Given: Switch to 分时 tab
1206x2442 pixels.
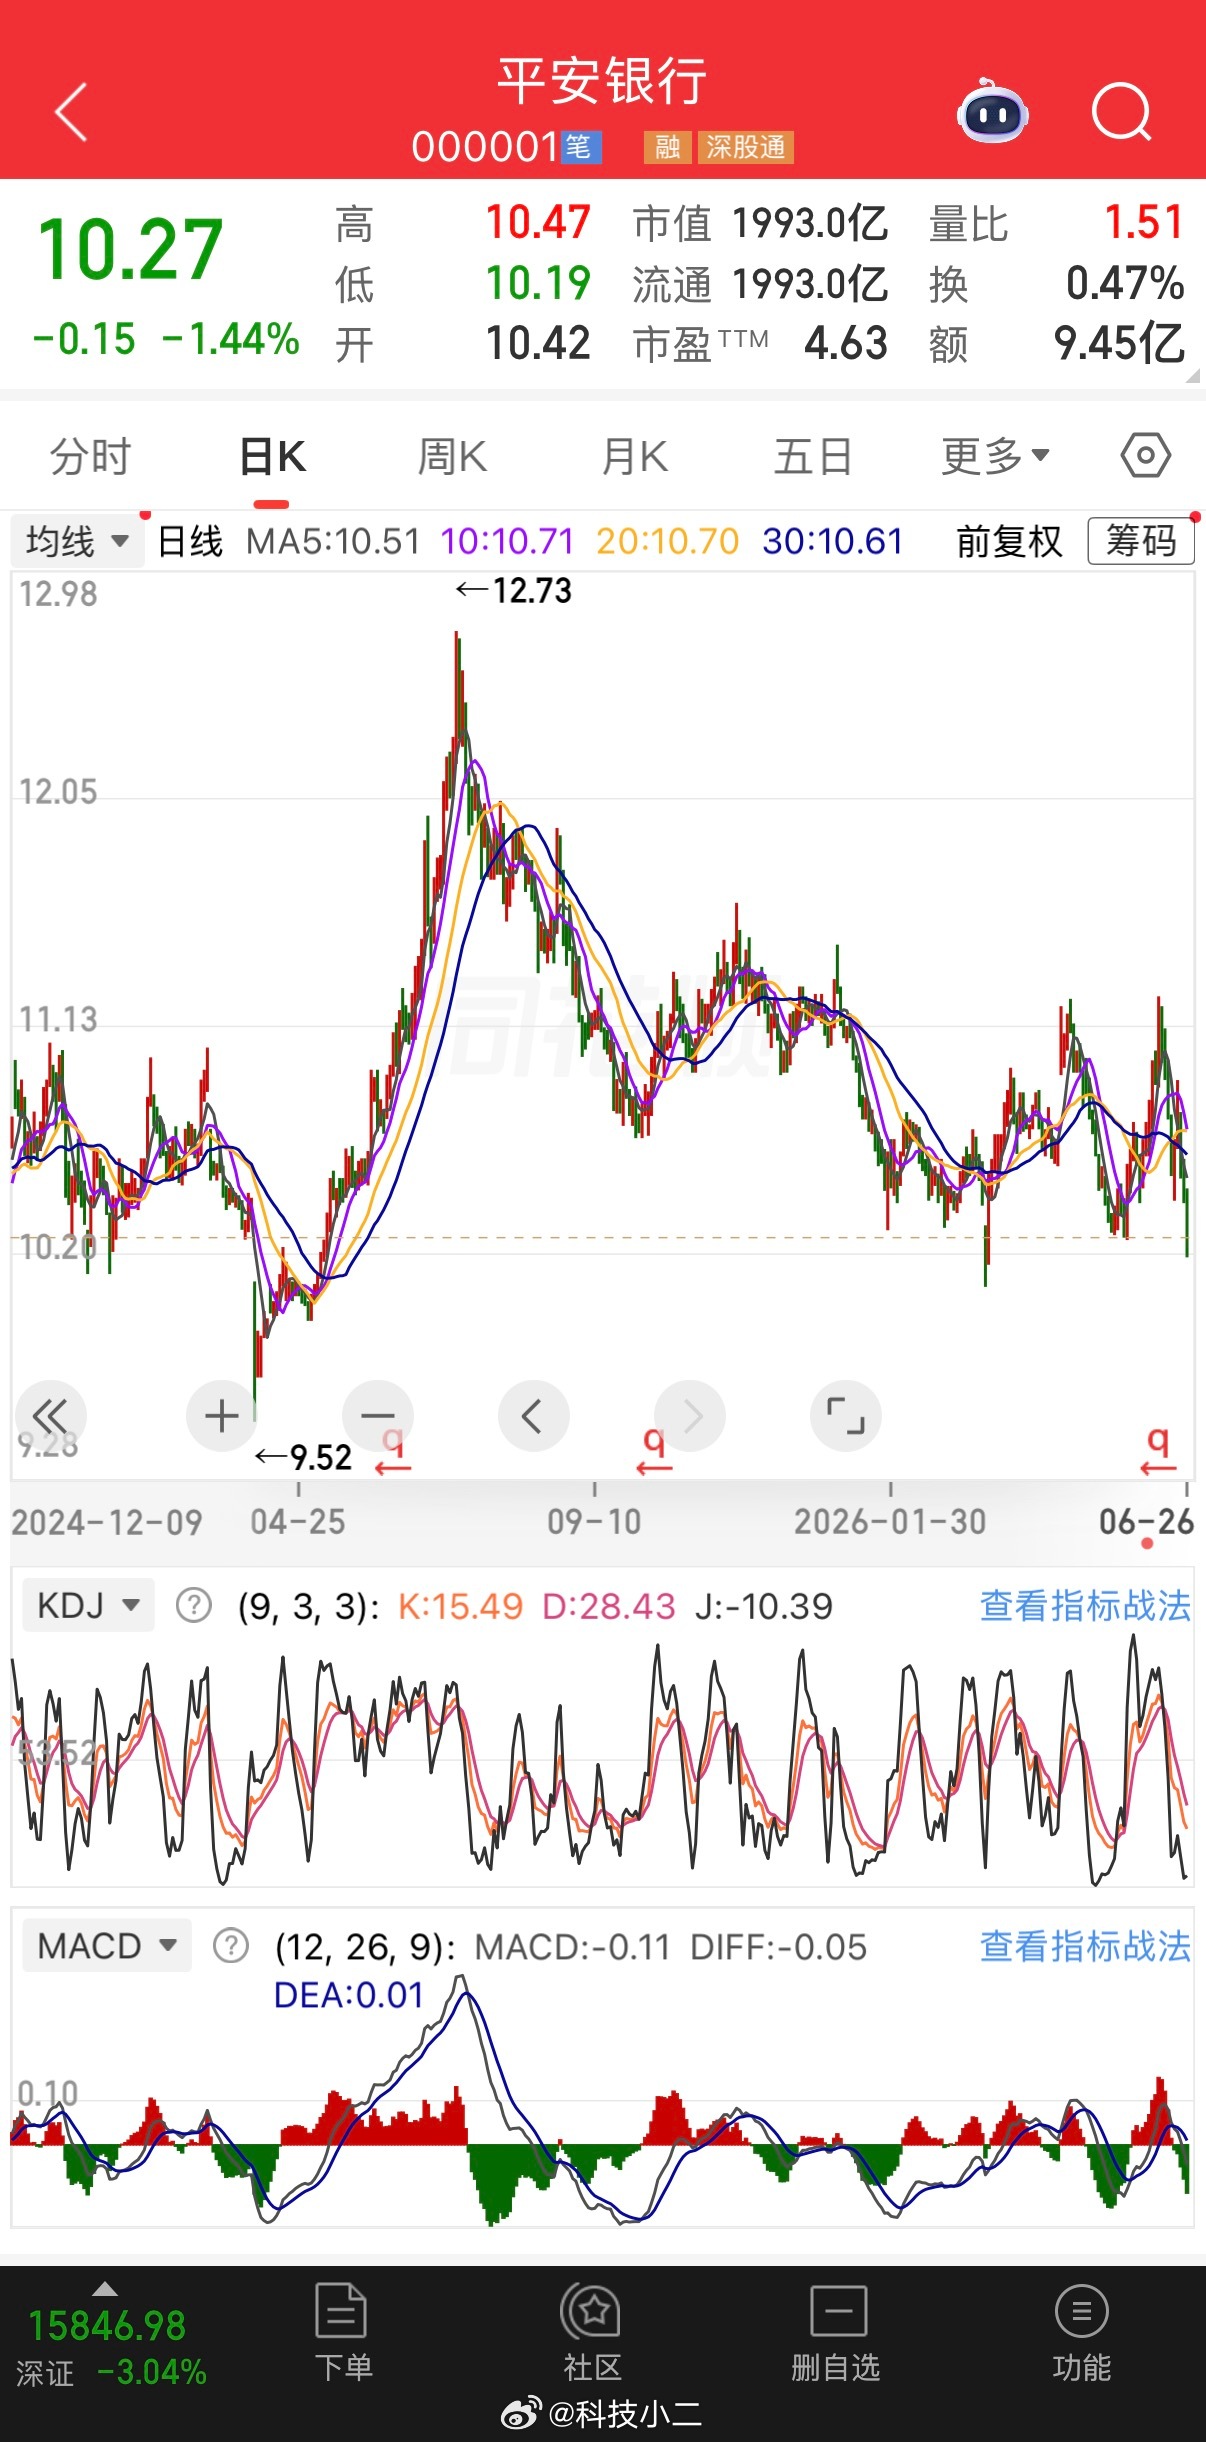Looking at the screenshot, I should click(x=90, y=457).
